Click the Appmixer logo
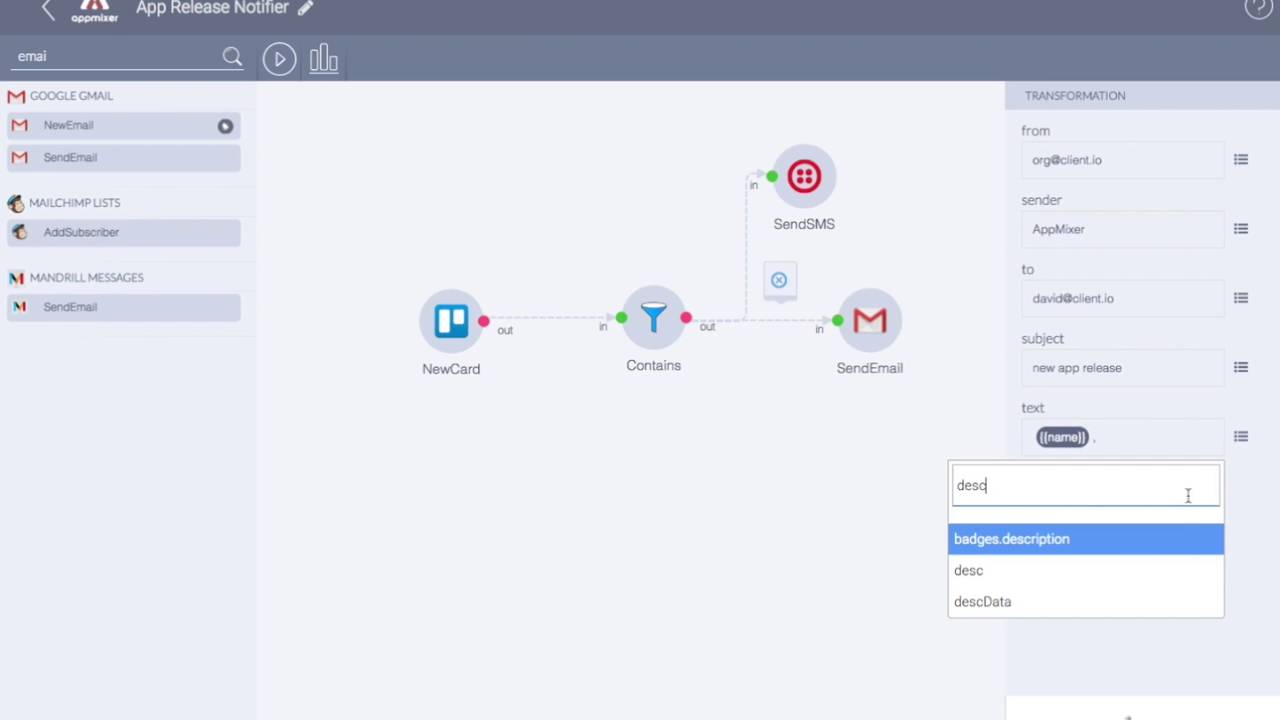 point(94,10)
